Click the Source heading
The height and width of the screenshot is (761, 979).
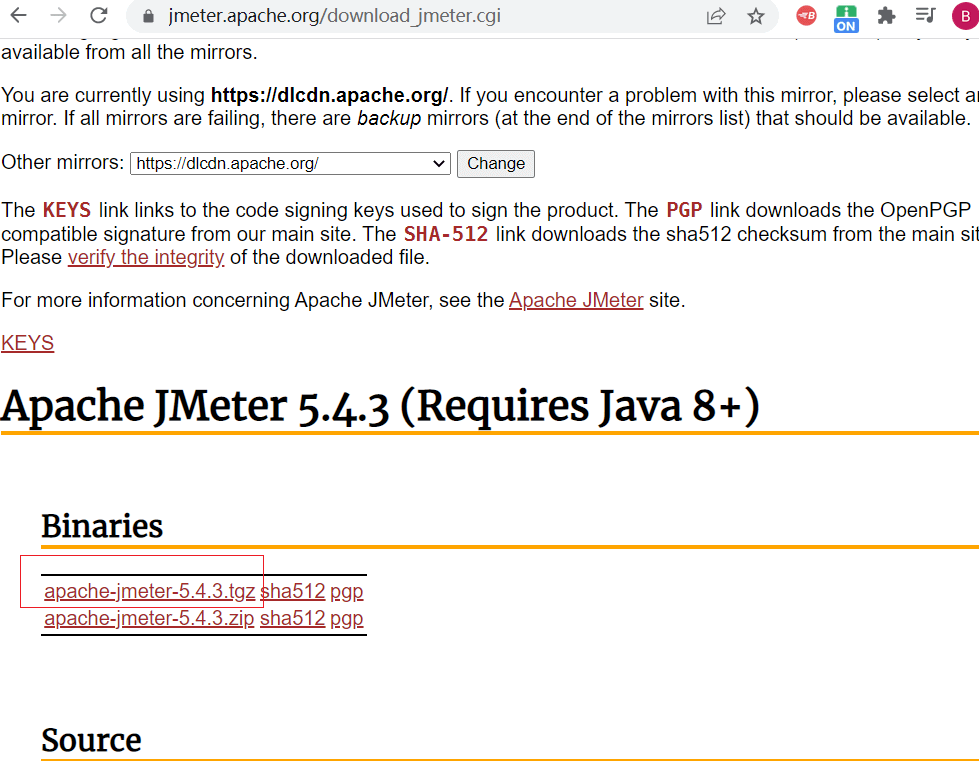[x=91, y=740]
